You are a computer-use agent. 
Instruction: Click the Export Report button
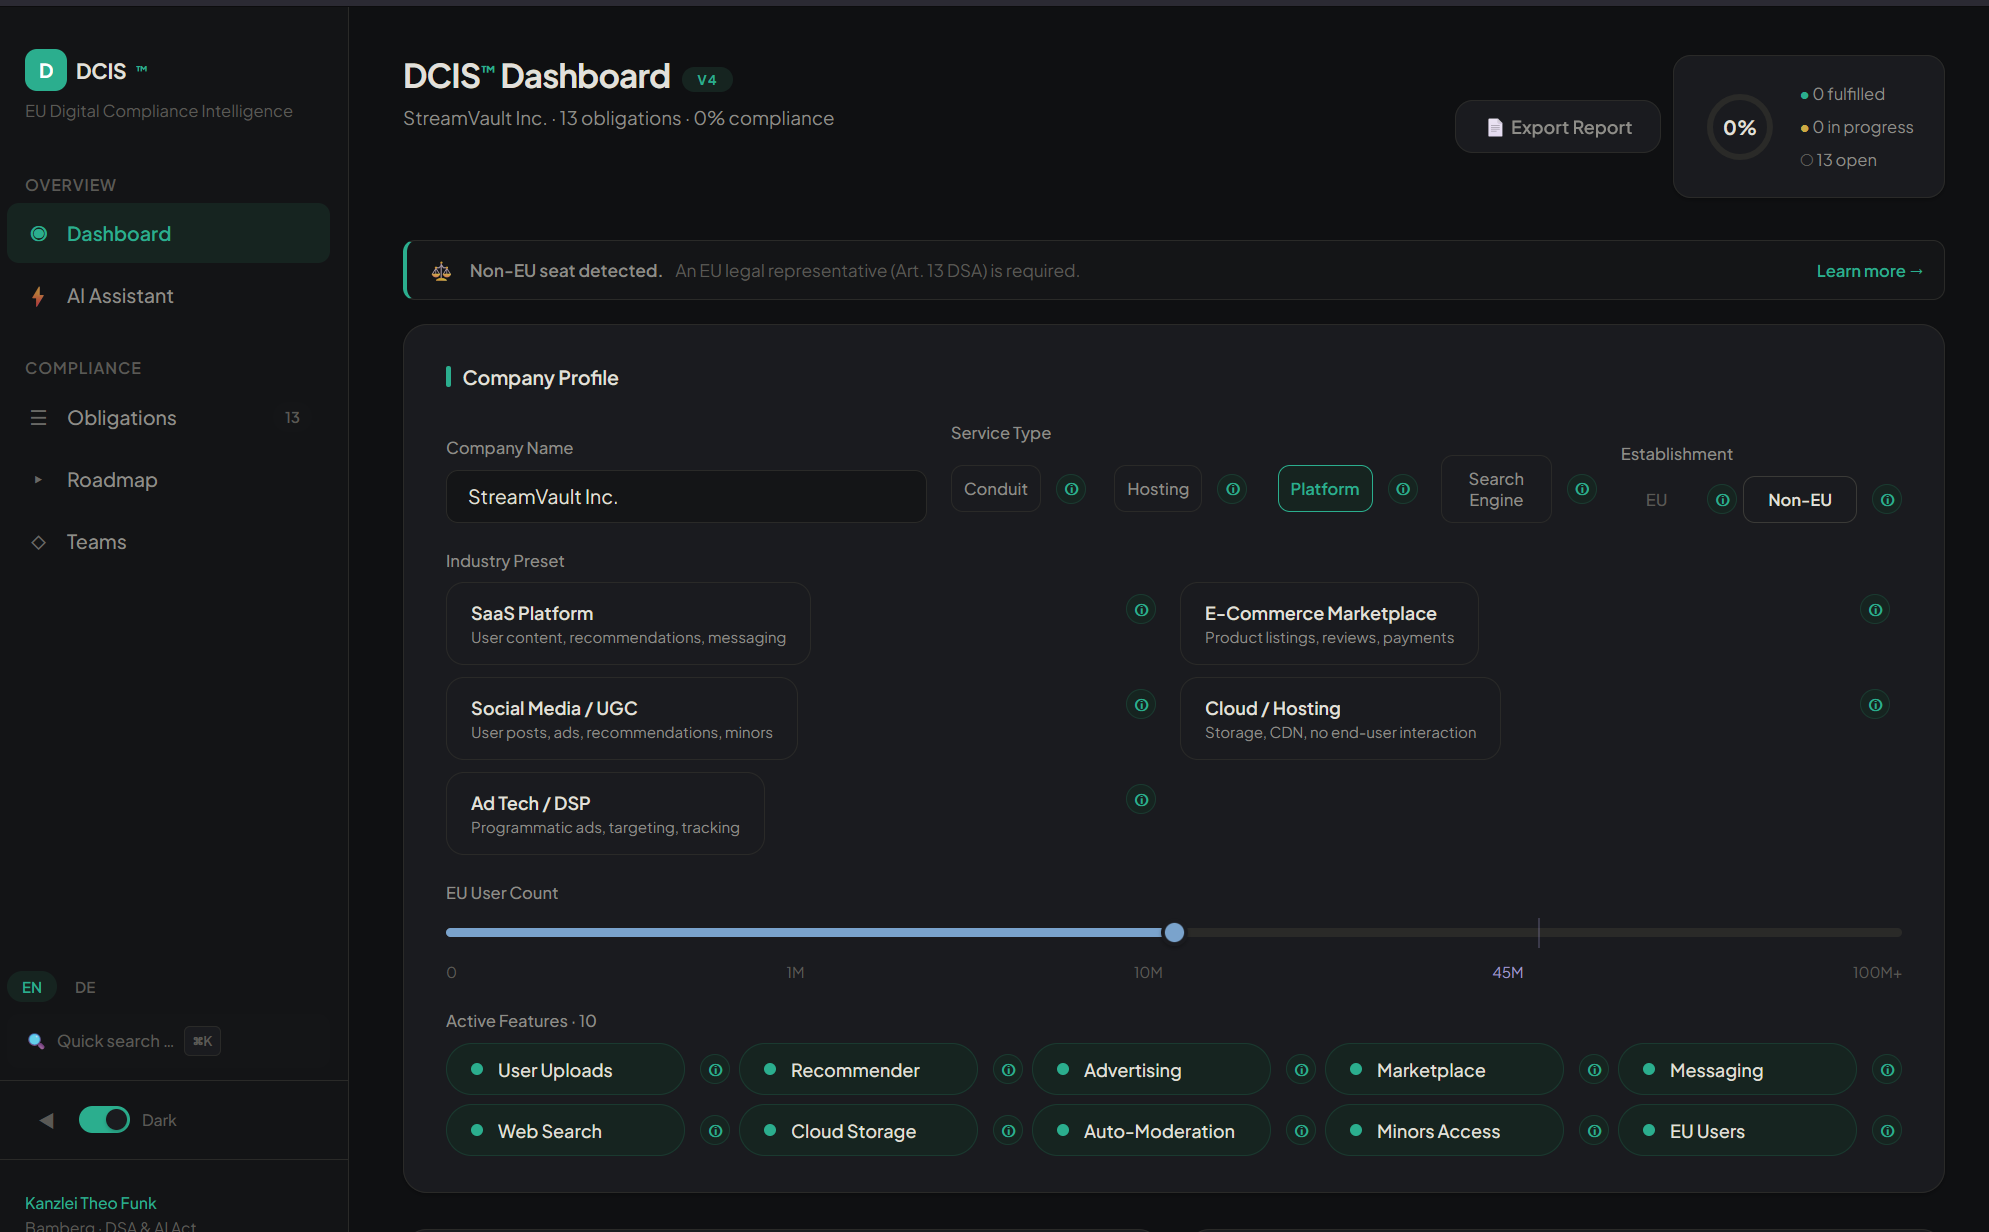pyautogui.click(x=1556, y=127)
